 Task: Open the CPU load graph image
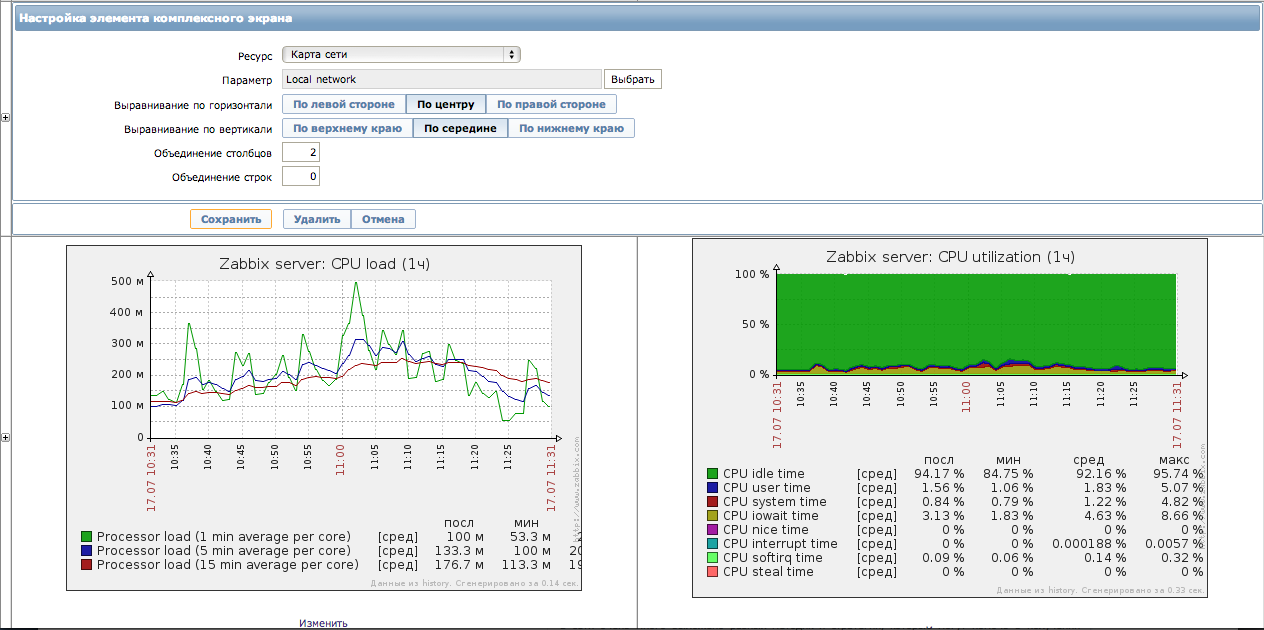tap(323, 417)
